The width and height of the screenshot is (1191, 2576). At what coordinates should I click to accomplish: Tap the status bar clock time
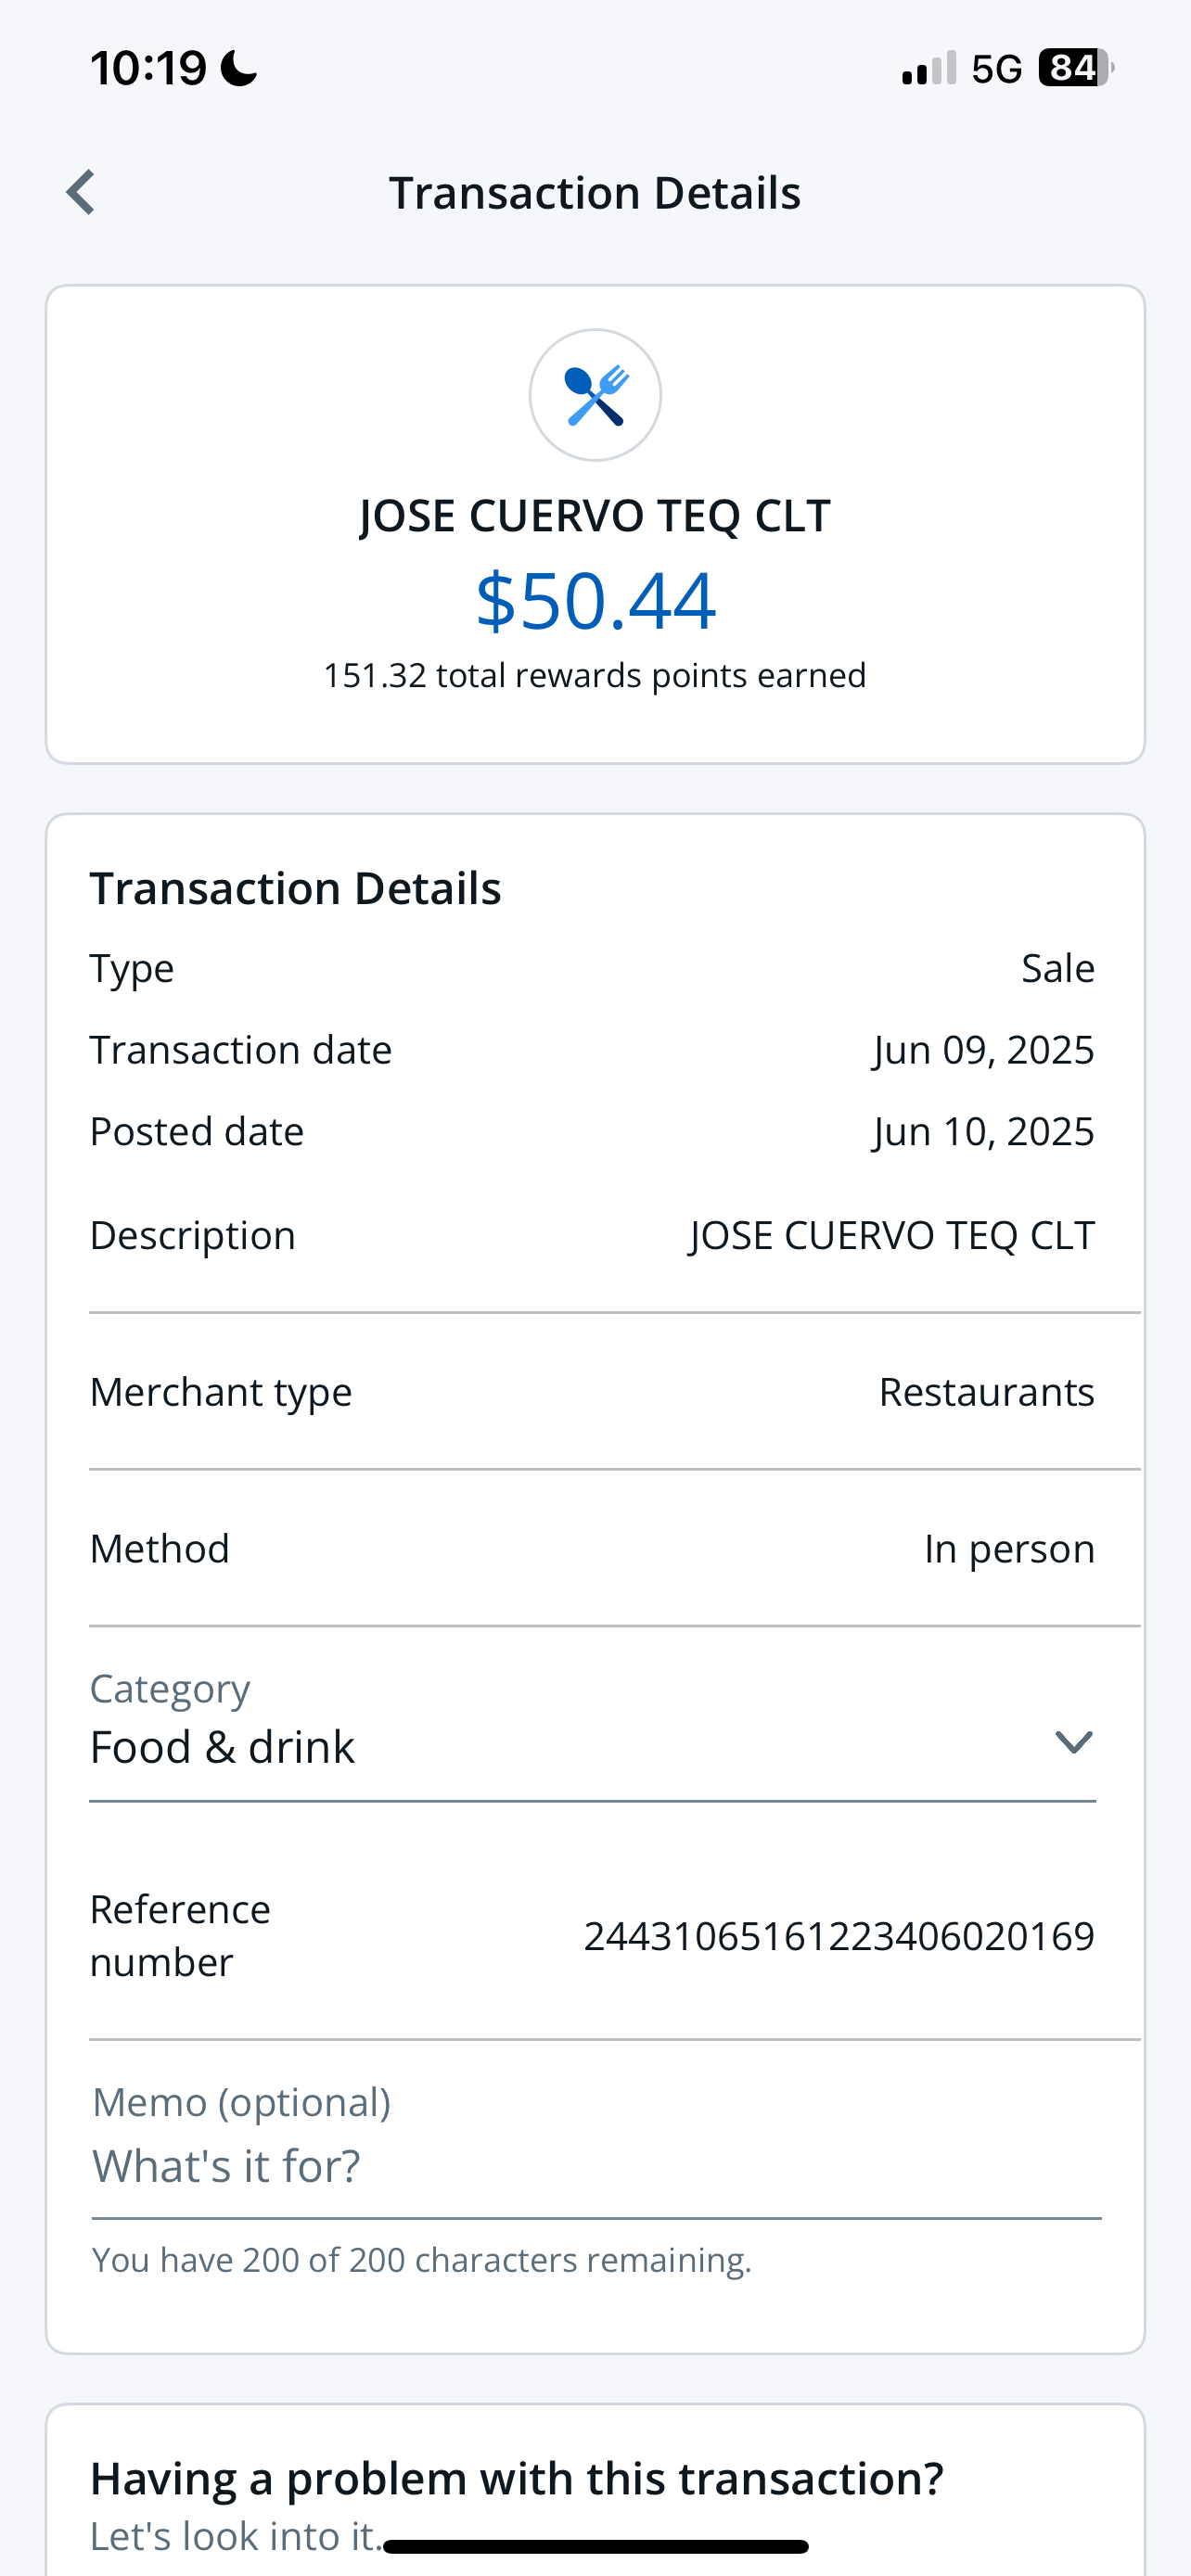(x=148, y=69)
